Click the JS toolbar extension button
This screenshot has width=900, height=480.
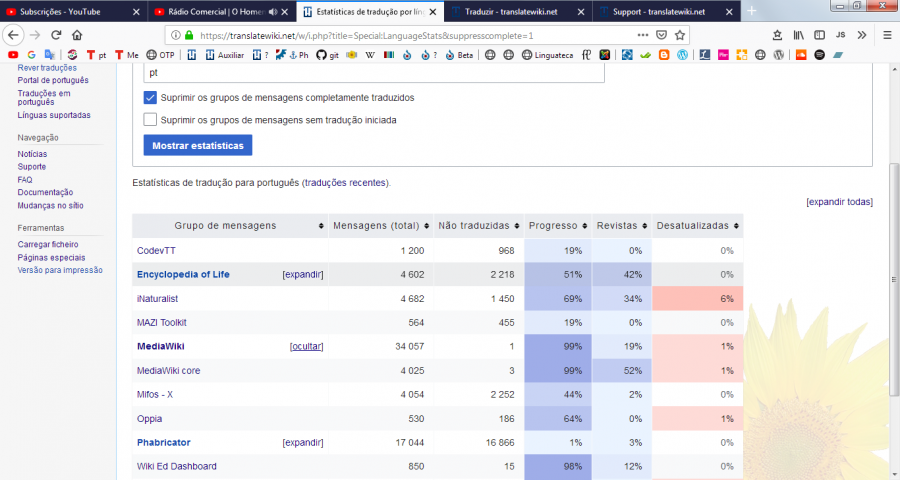pos(840,35)
